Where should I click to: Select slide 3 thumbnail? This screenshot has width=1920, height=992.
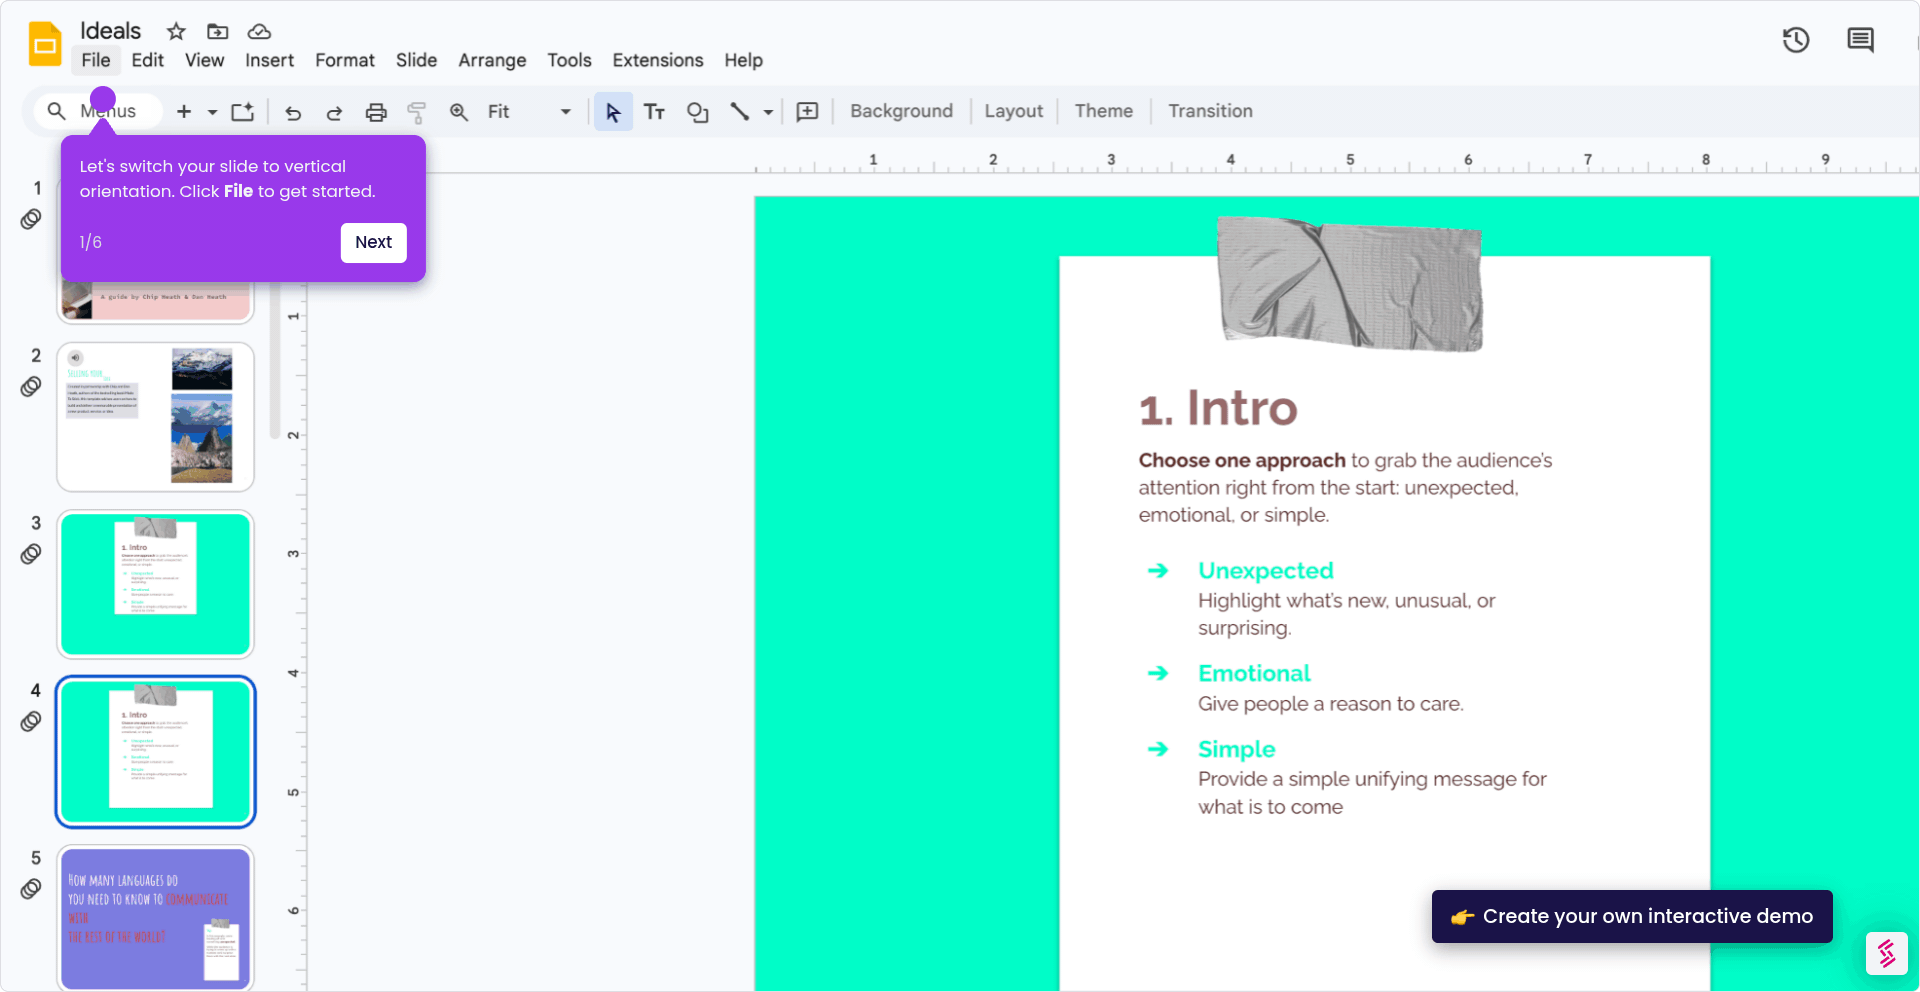(x=155, y=584)
